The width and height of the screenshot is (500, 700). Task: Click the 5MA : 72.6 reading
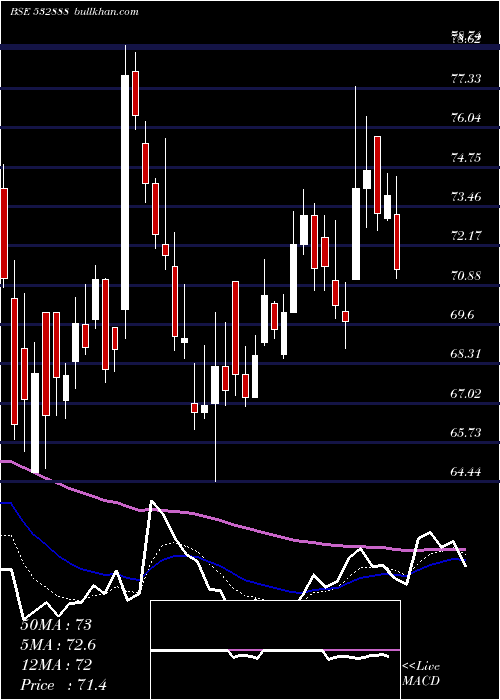point(58,645)
